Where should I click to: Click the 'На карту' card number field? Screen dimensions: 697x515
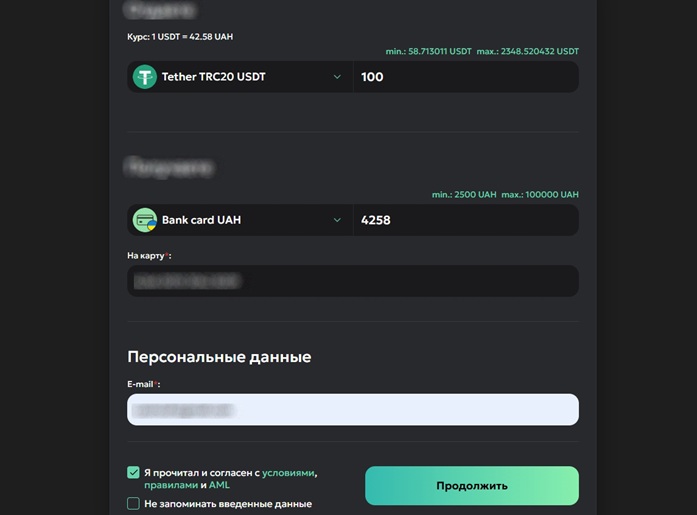353,281
